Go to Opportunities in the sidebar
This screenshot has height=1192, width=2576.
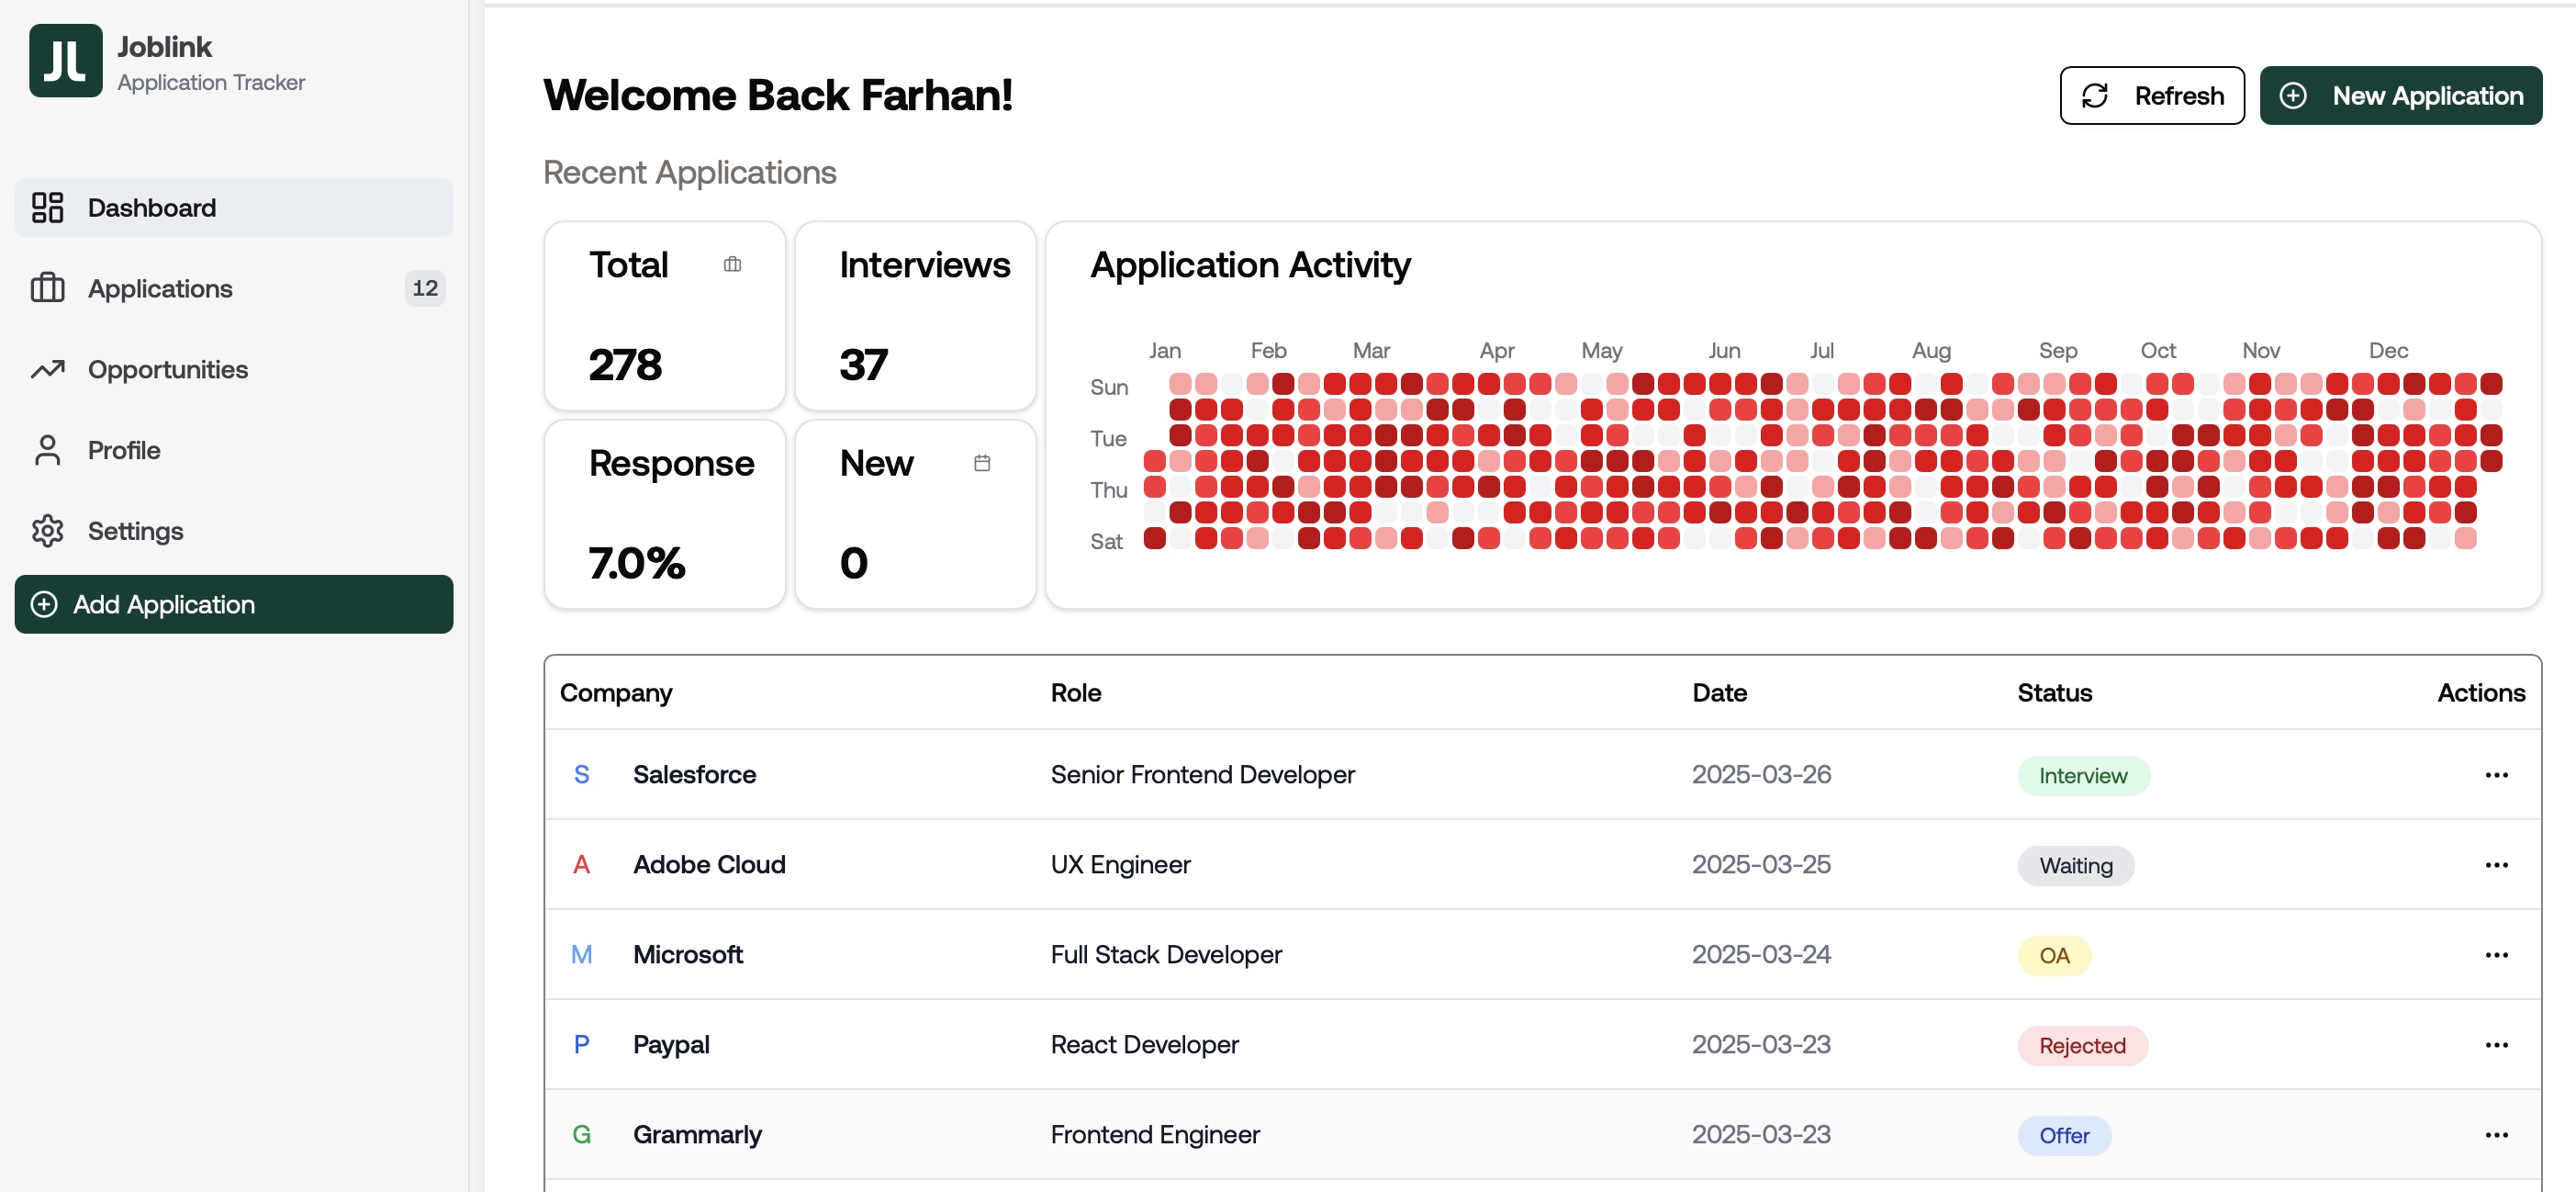167,370
